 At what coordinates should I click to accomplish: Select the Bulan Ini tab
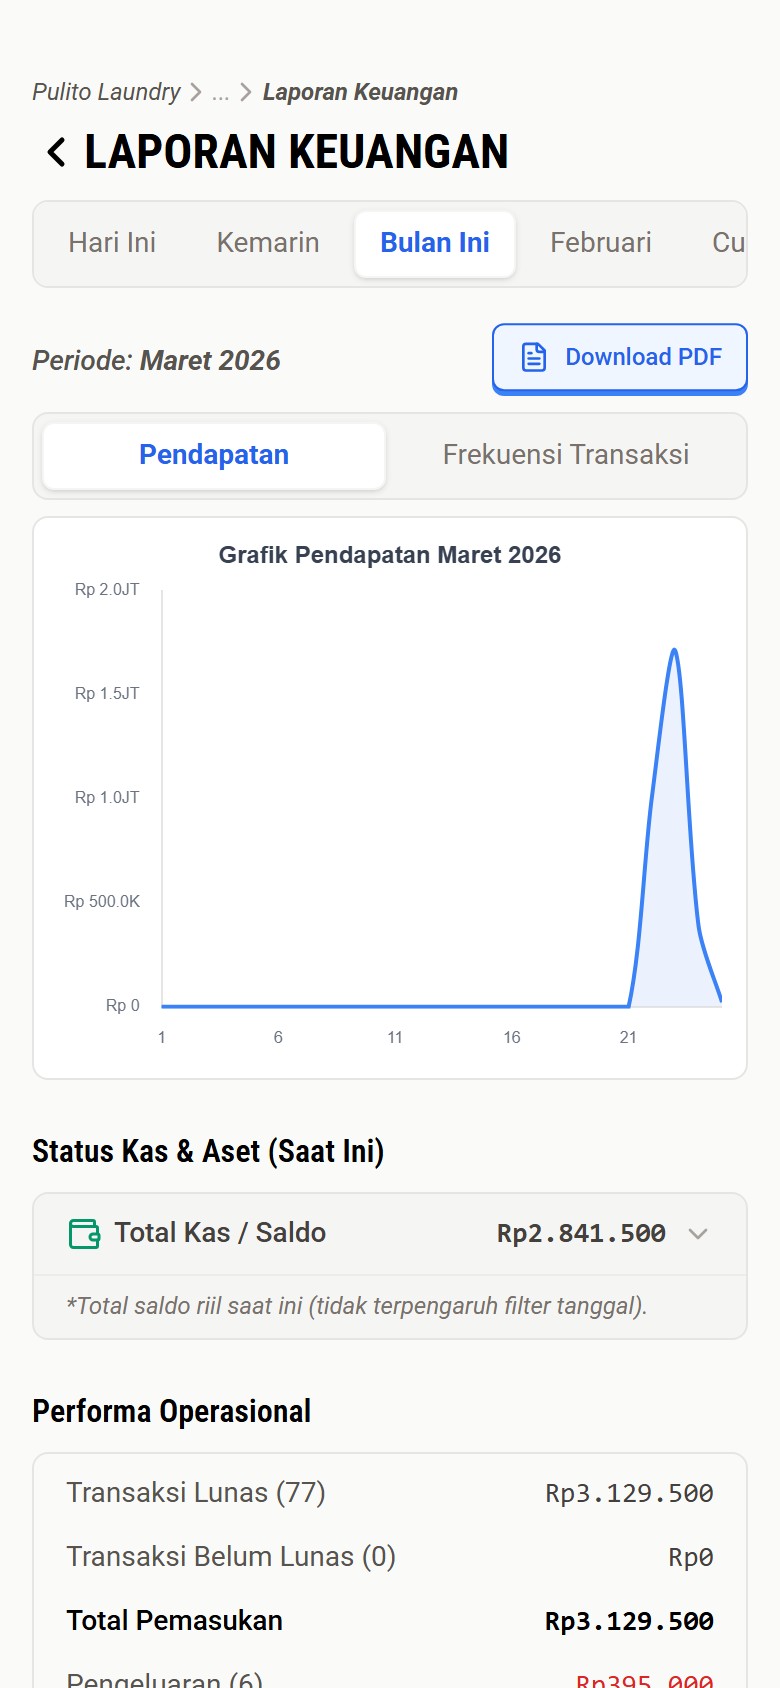[x=435, y=243]
